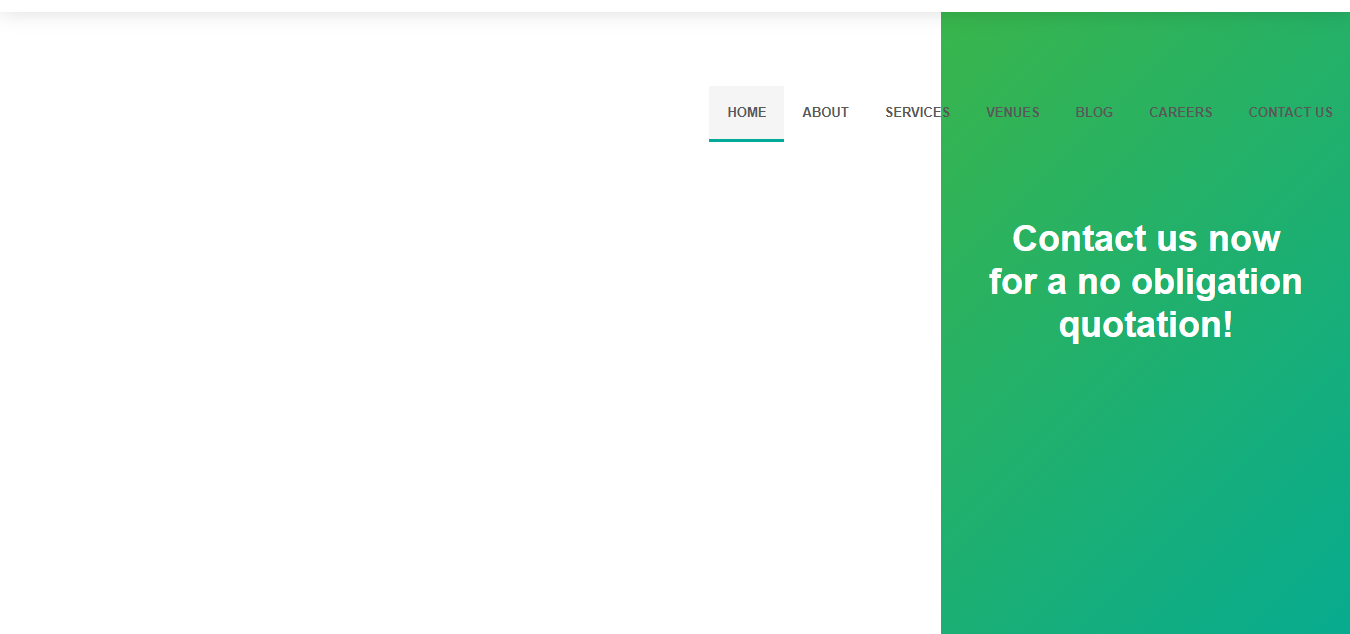Viewport: 1350px width, 634px height.
Task: Click the word 'quotation!' in the banner
Action: (1145, 325)
